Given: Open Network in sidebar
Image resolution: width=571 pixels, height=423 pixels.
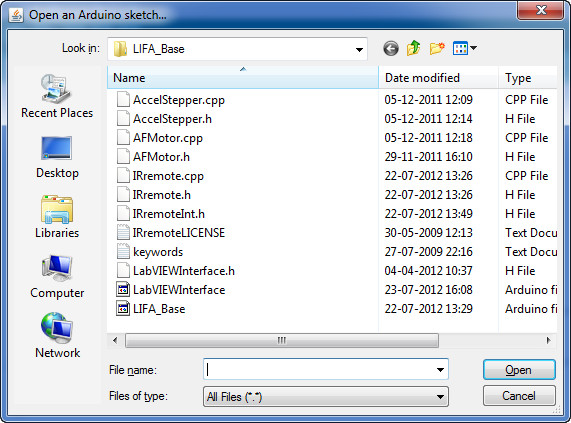Looking at the screenshot, I should point(57,336).
